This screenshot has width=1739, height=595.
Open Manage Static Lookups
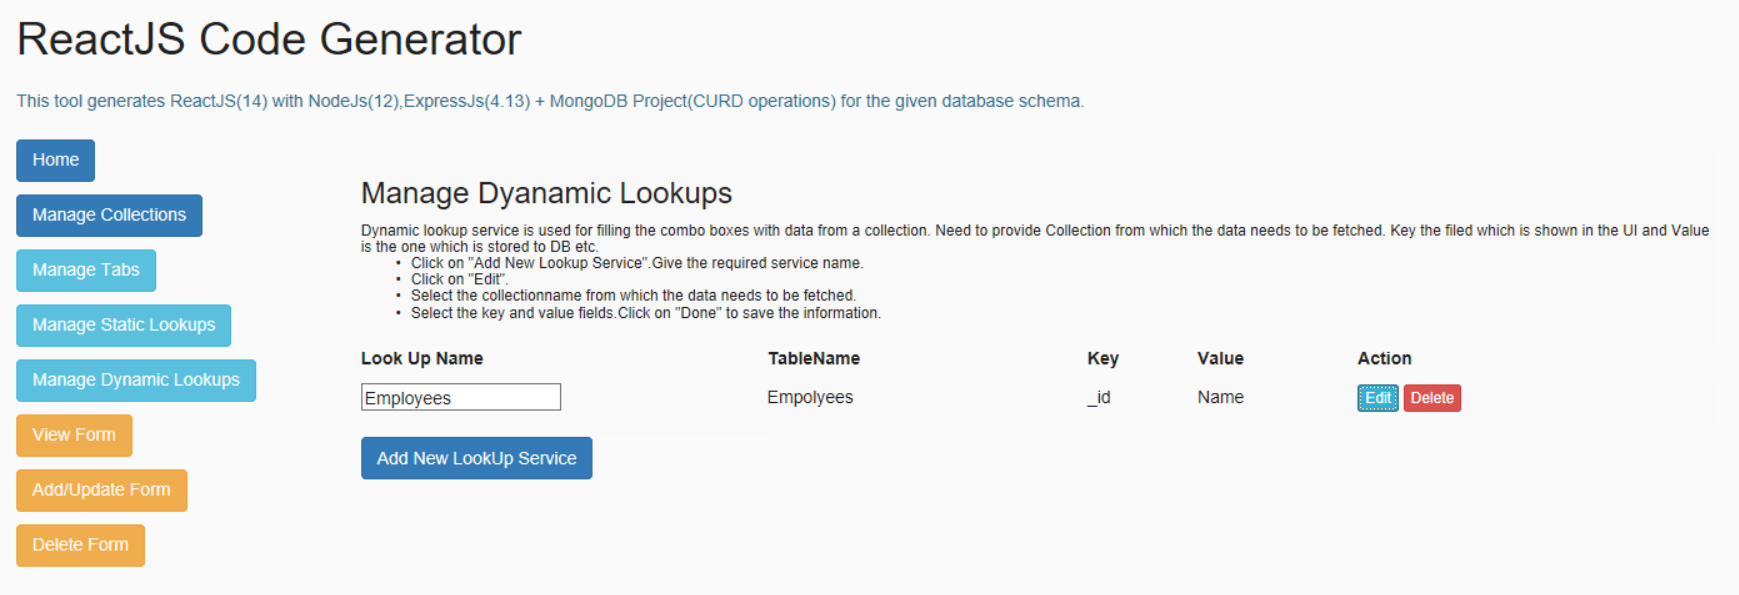tap(123, 325)
